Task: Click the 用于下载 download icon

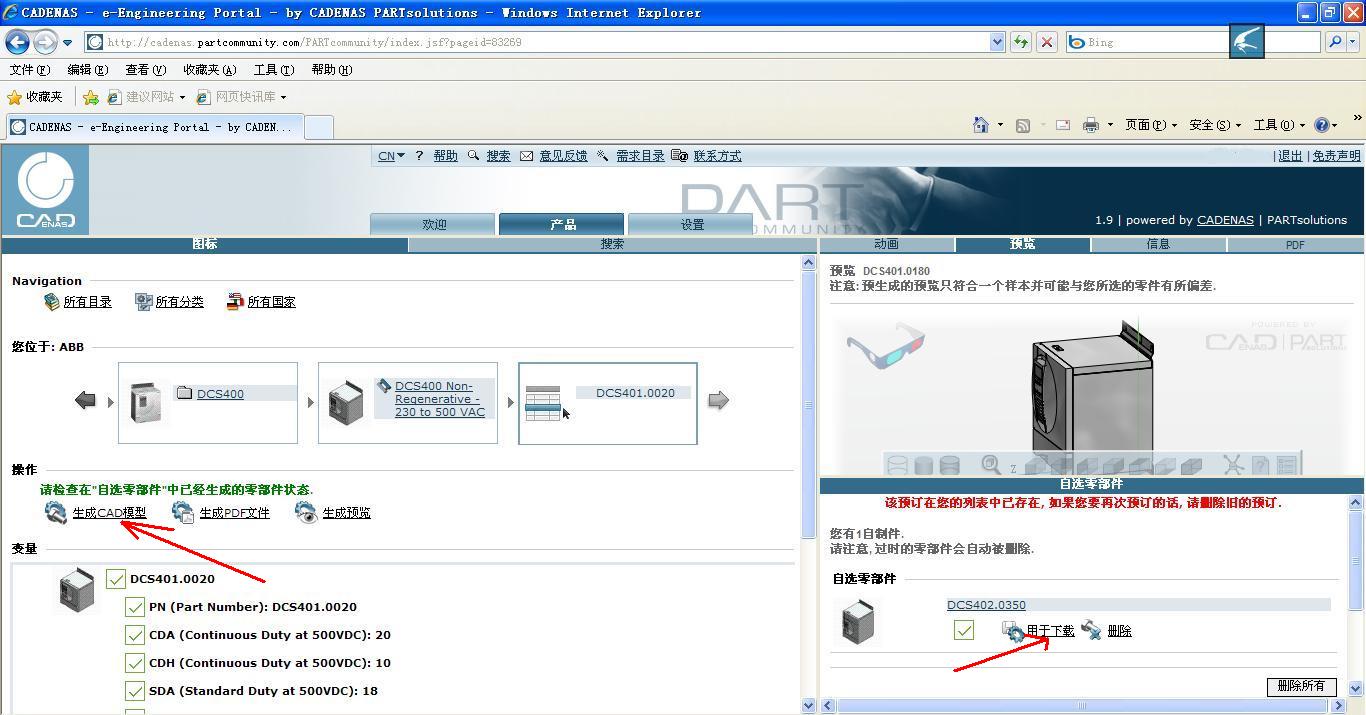Action: pyautogui.click(x=1012, y=630)
